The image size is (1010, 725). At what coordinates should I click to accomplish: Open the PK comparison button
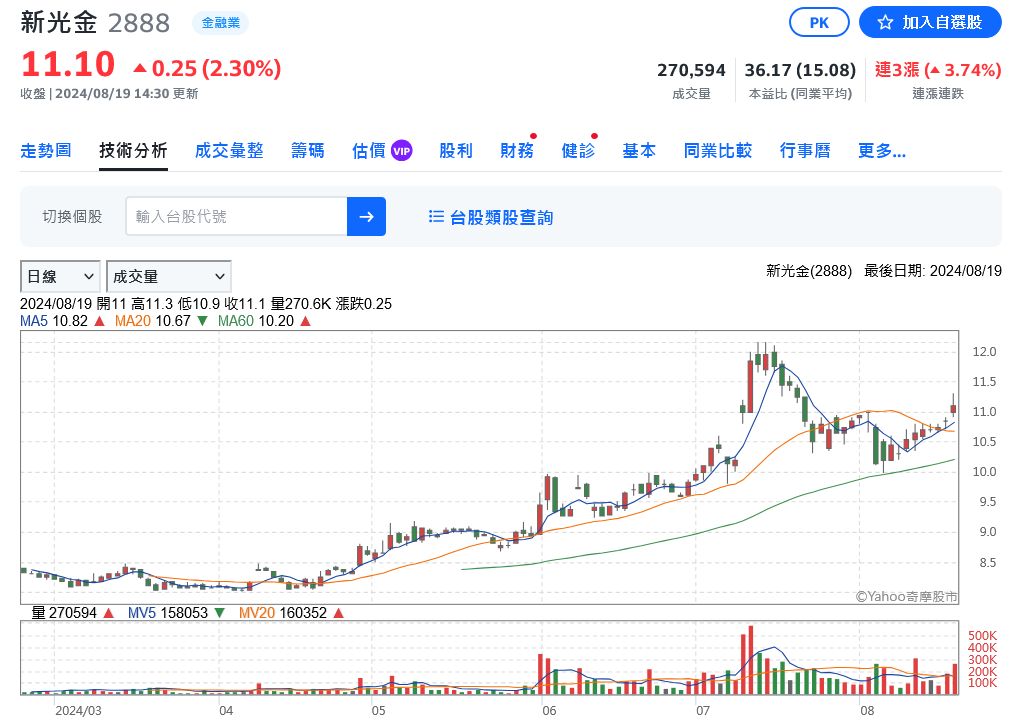coord(819,23)
